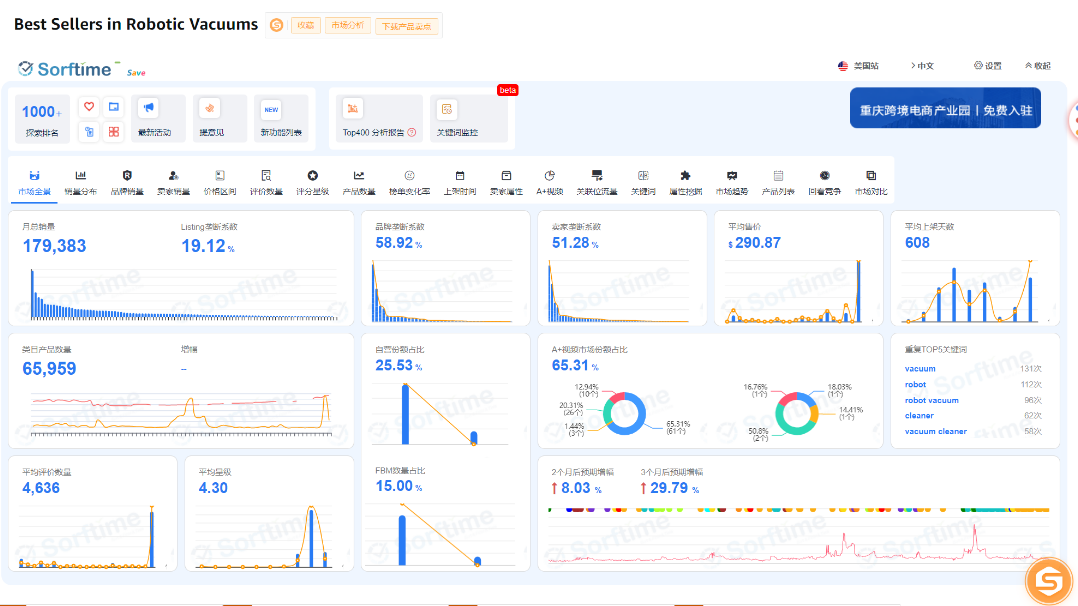Switch to the 销量分布 tab
The image size is (1078, 606).
pos(81,182)
